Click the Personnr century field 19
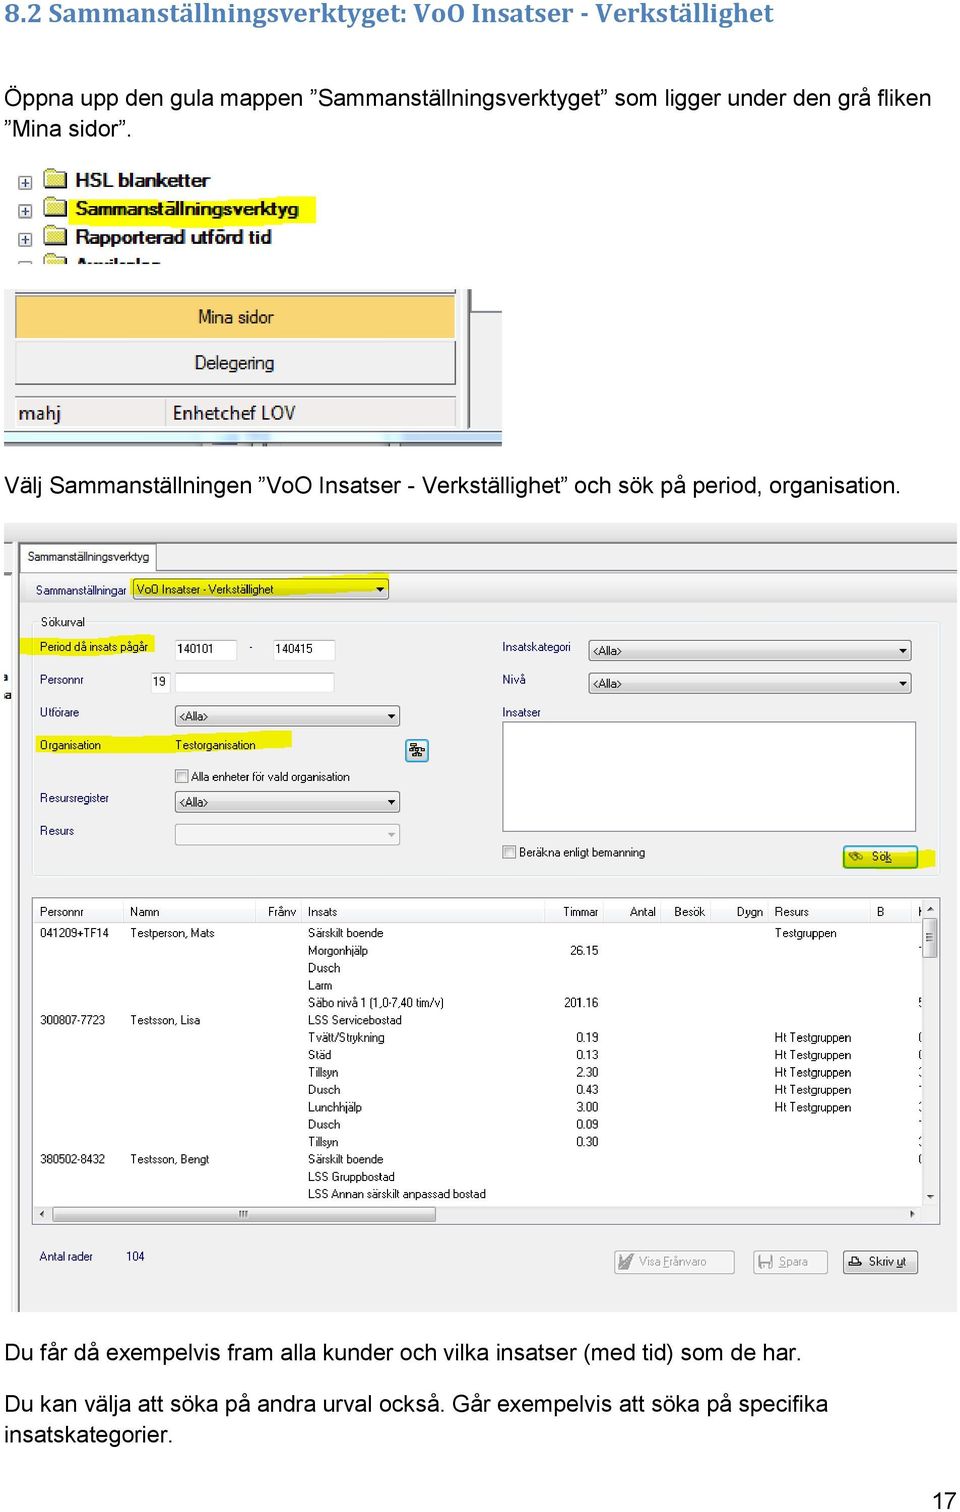This screenshot has width=960, height=1512. pos(160,682)
